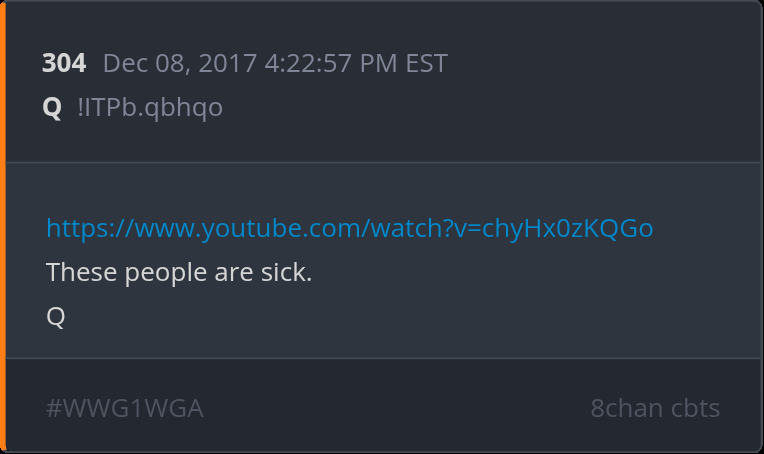The width and height of the screenshot is (764, 454).
Task: Click the divider line above the footer
Action: 383,359
